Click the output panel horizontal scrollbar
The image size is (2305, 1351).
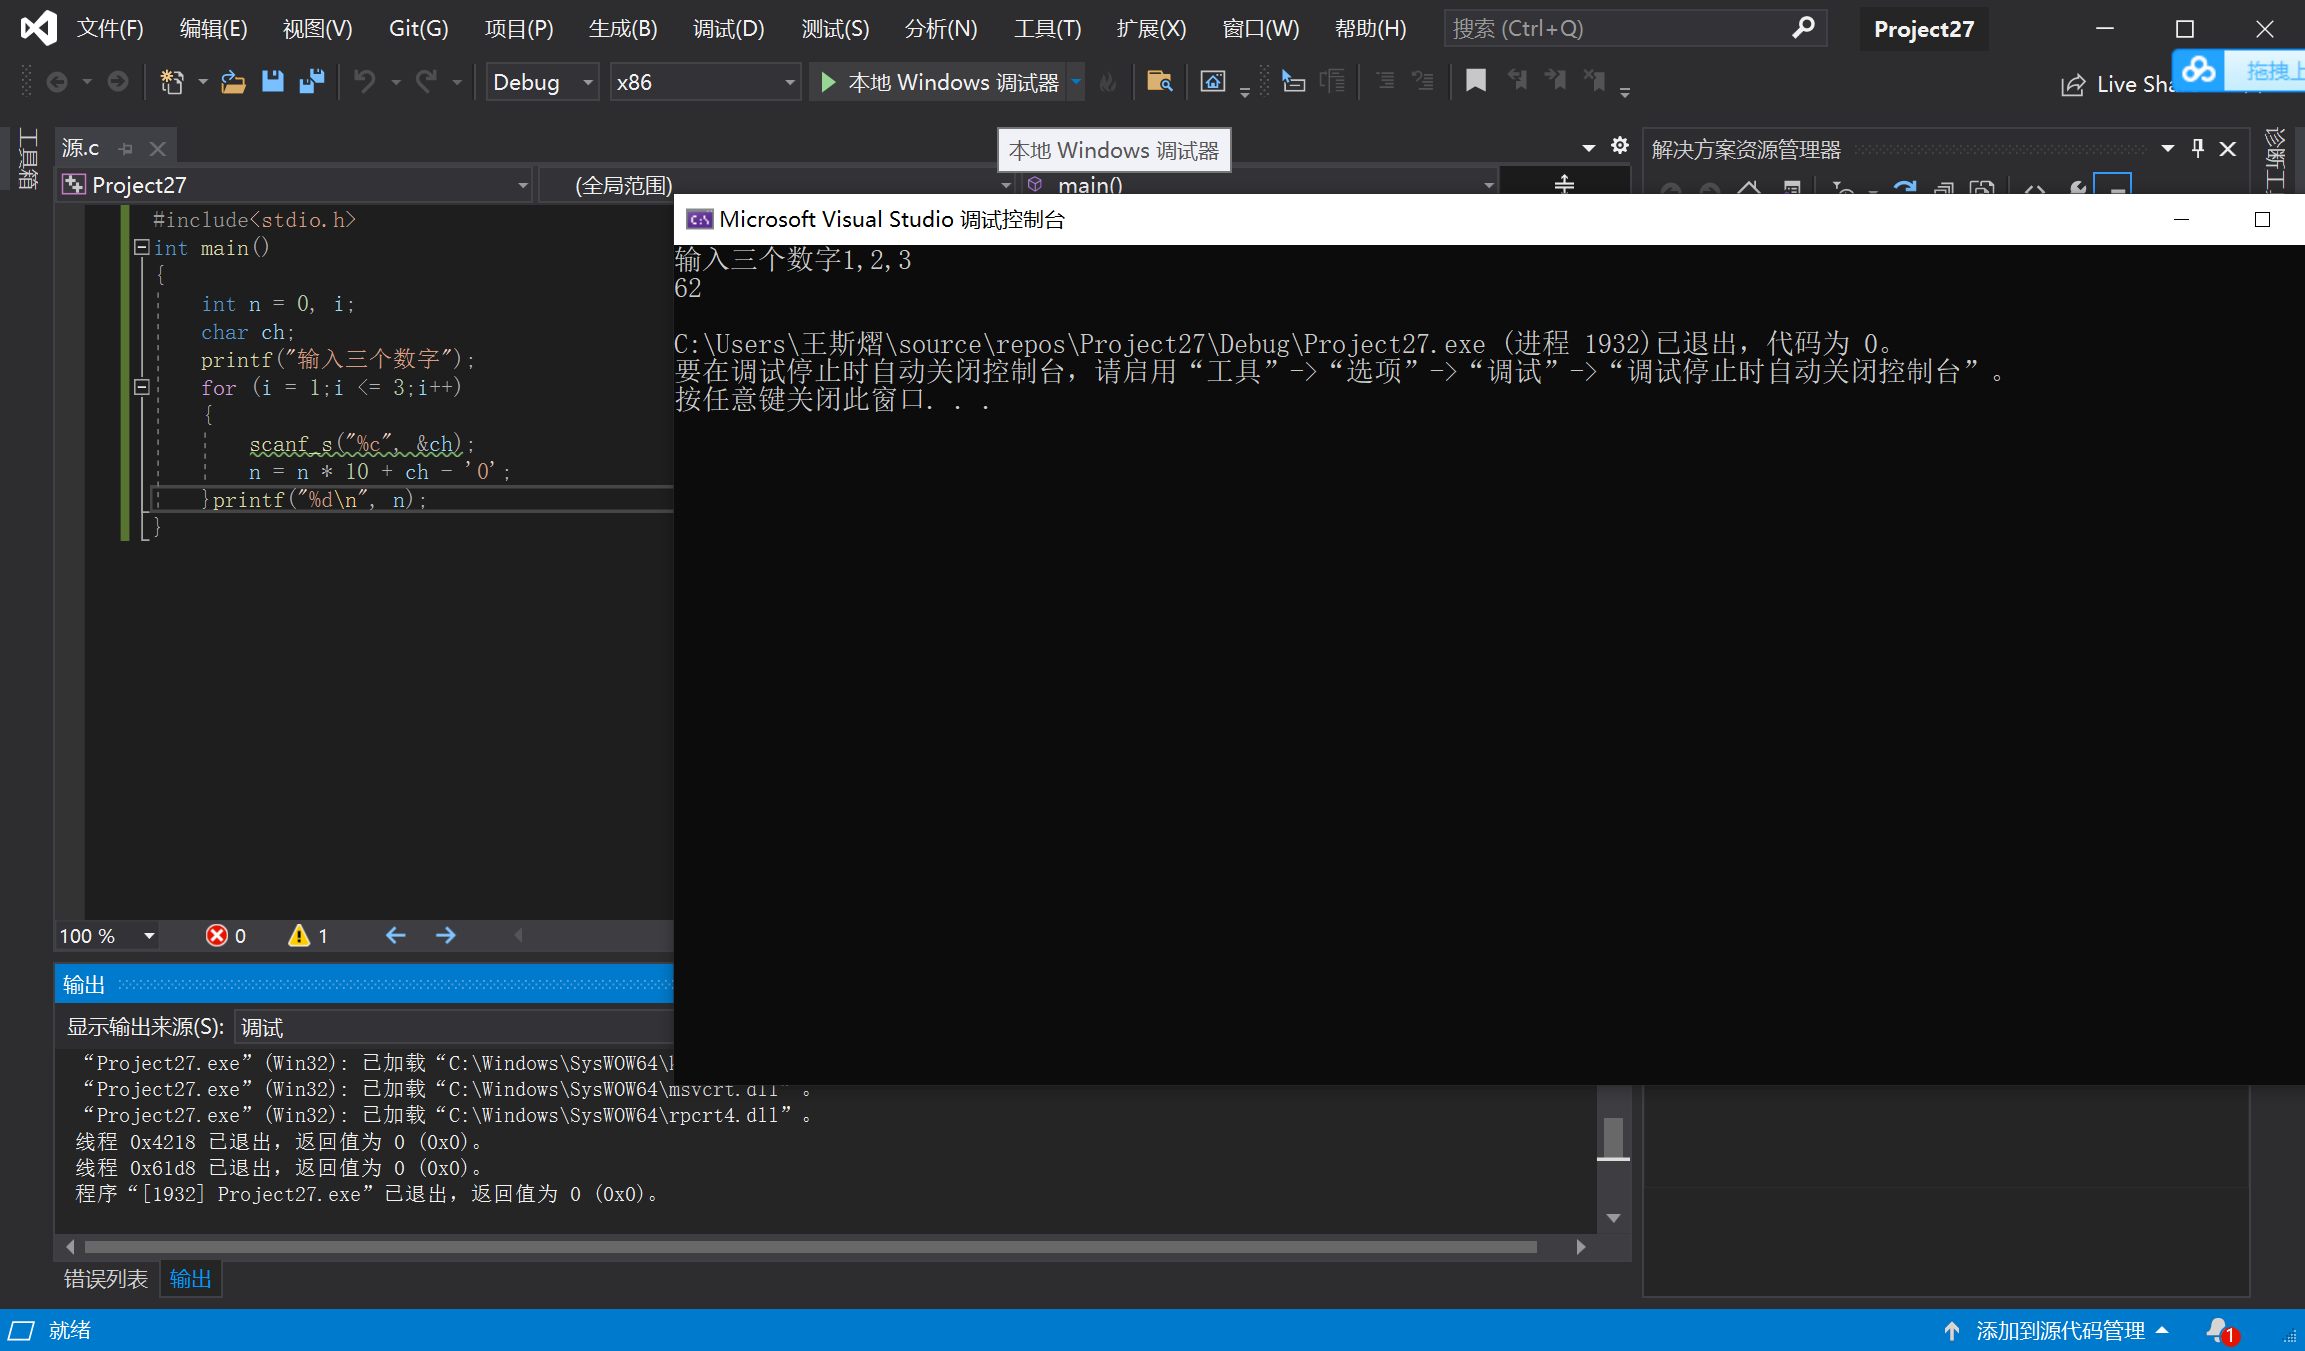[x=810, y=1246]
